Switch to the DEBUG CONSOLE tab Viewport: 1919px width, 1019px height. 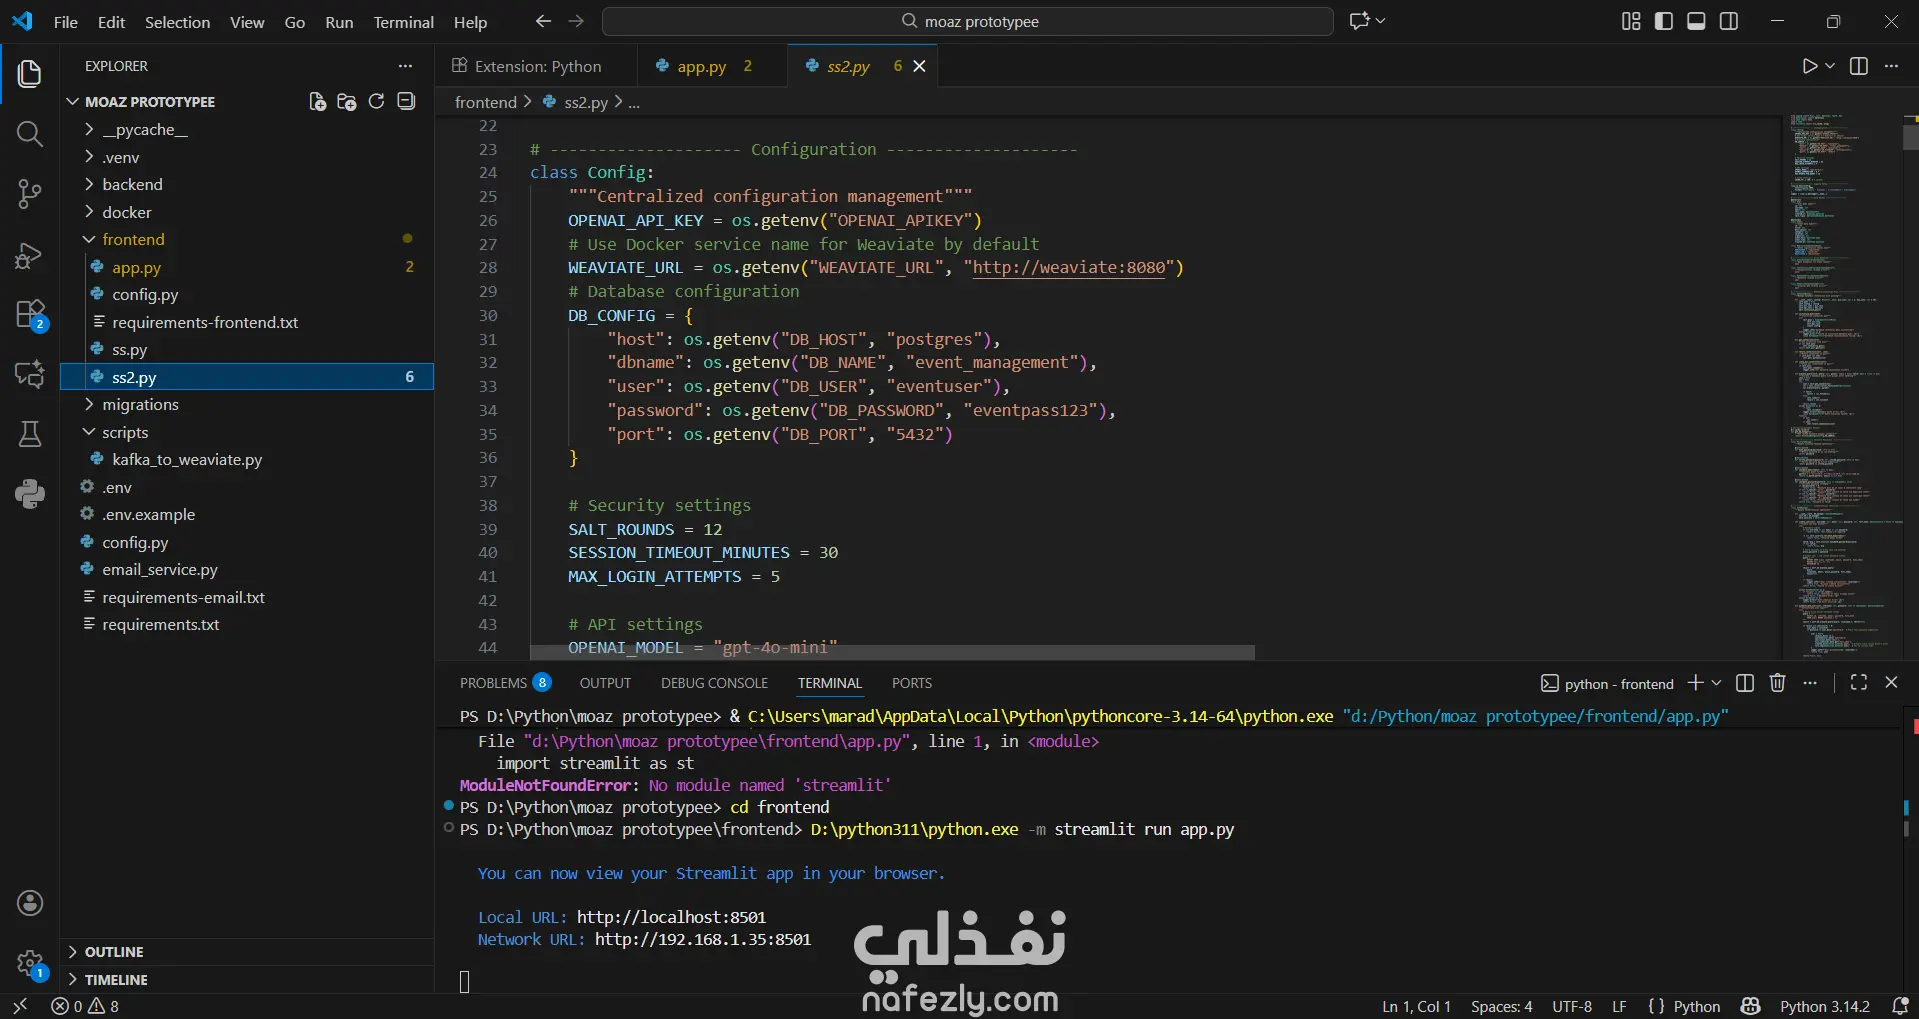tap(714, 683)
